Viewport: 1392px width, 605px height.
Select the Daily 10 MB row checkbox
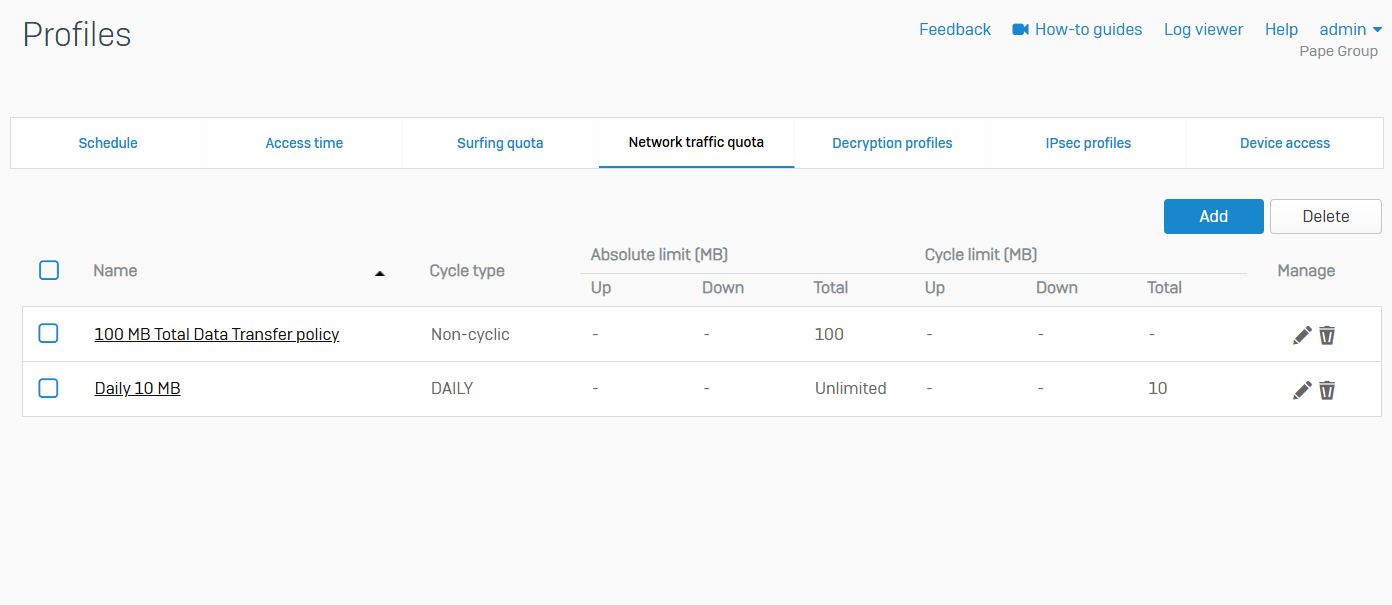click(x=48, y=388)
